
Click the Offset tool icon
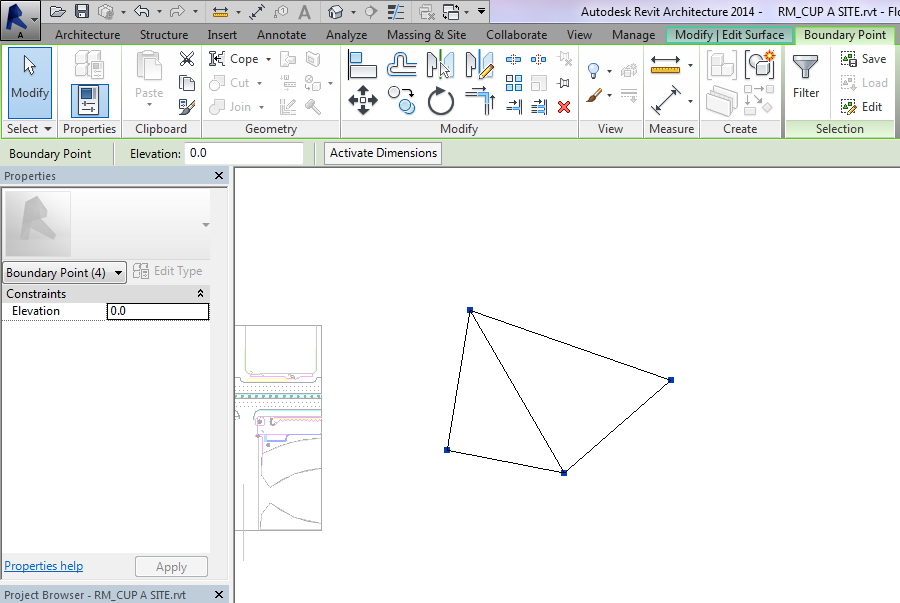(x=402, y=66)
